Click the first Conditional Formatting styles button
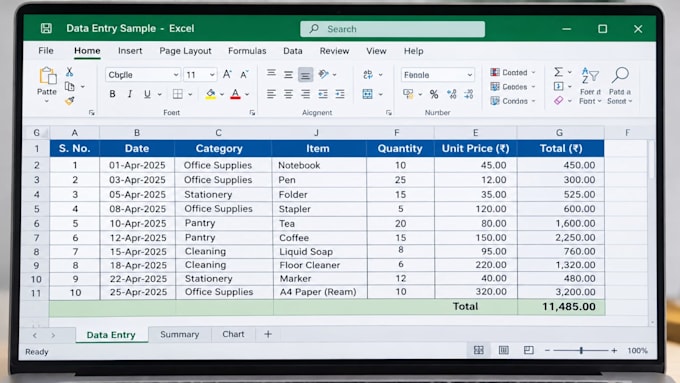Viewport: 680px width, 383px height. point(513,72)
